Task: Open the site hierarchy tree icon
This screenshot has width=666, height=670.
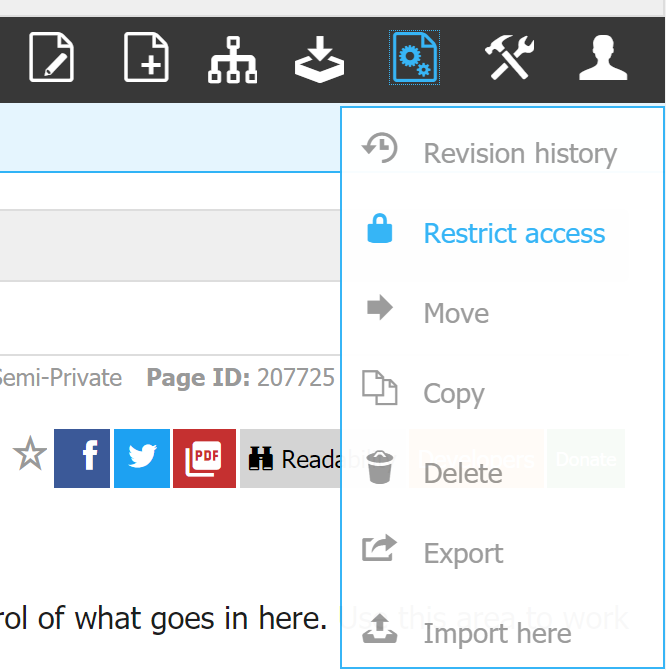Action: (232, 59)
